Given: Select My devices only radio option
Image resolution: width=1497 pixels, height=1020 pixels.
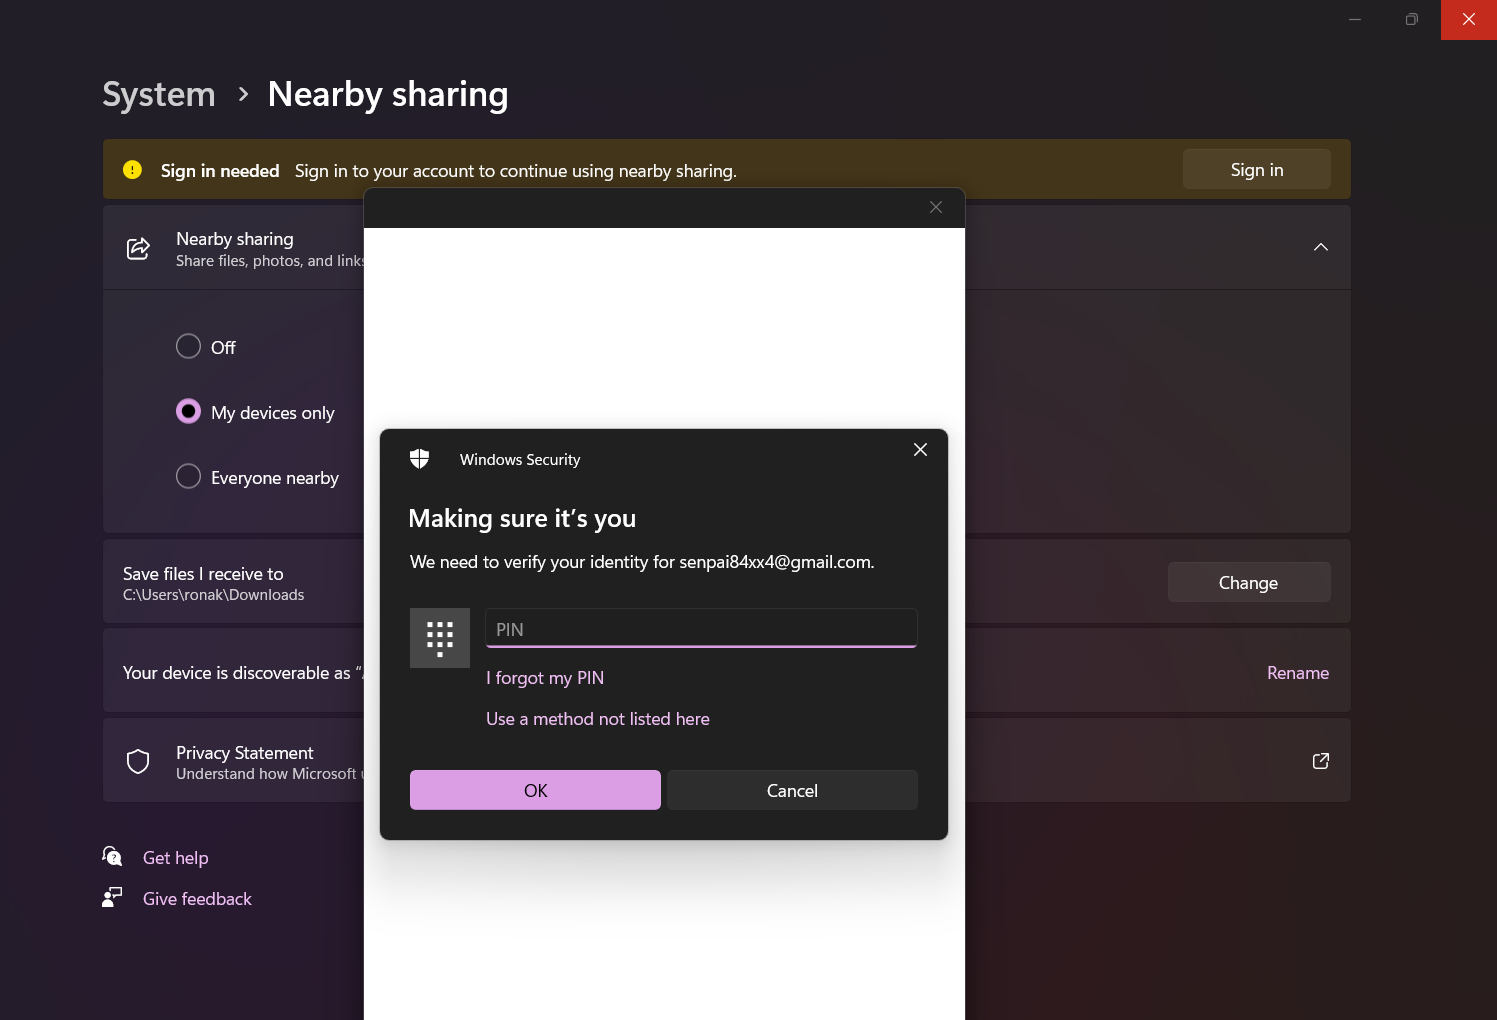Looking at the screenshot, I should 188,411.
